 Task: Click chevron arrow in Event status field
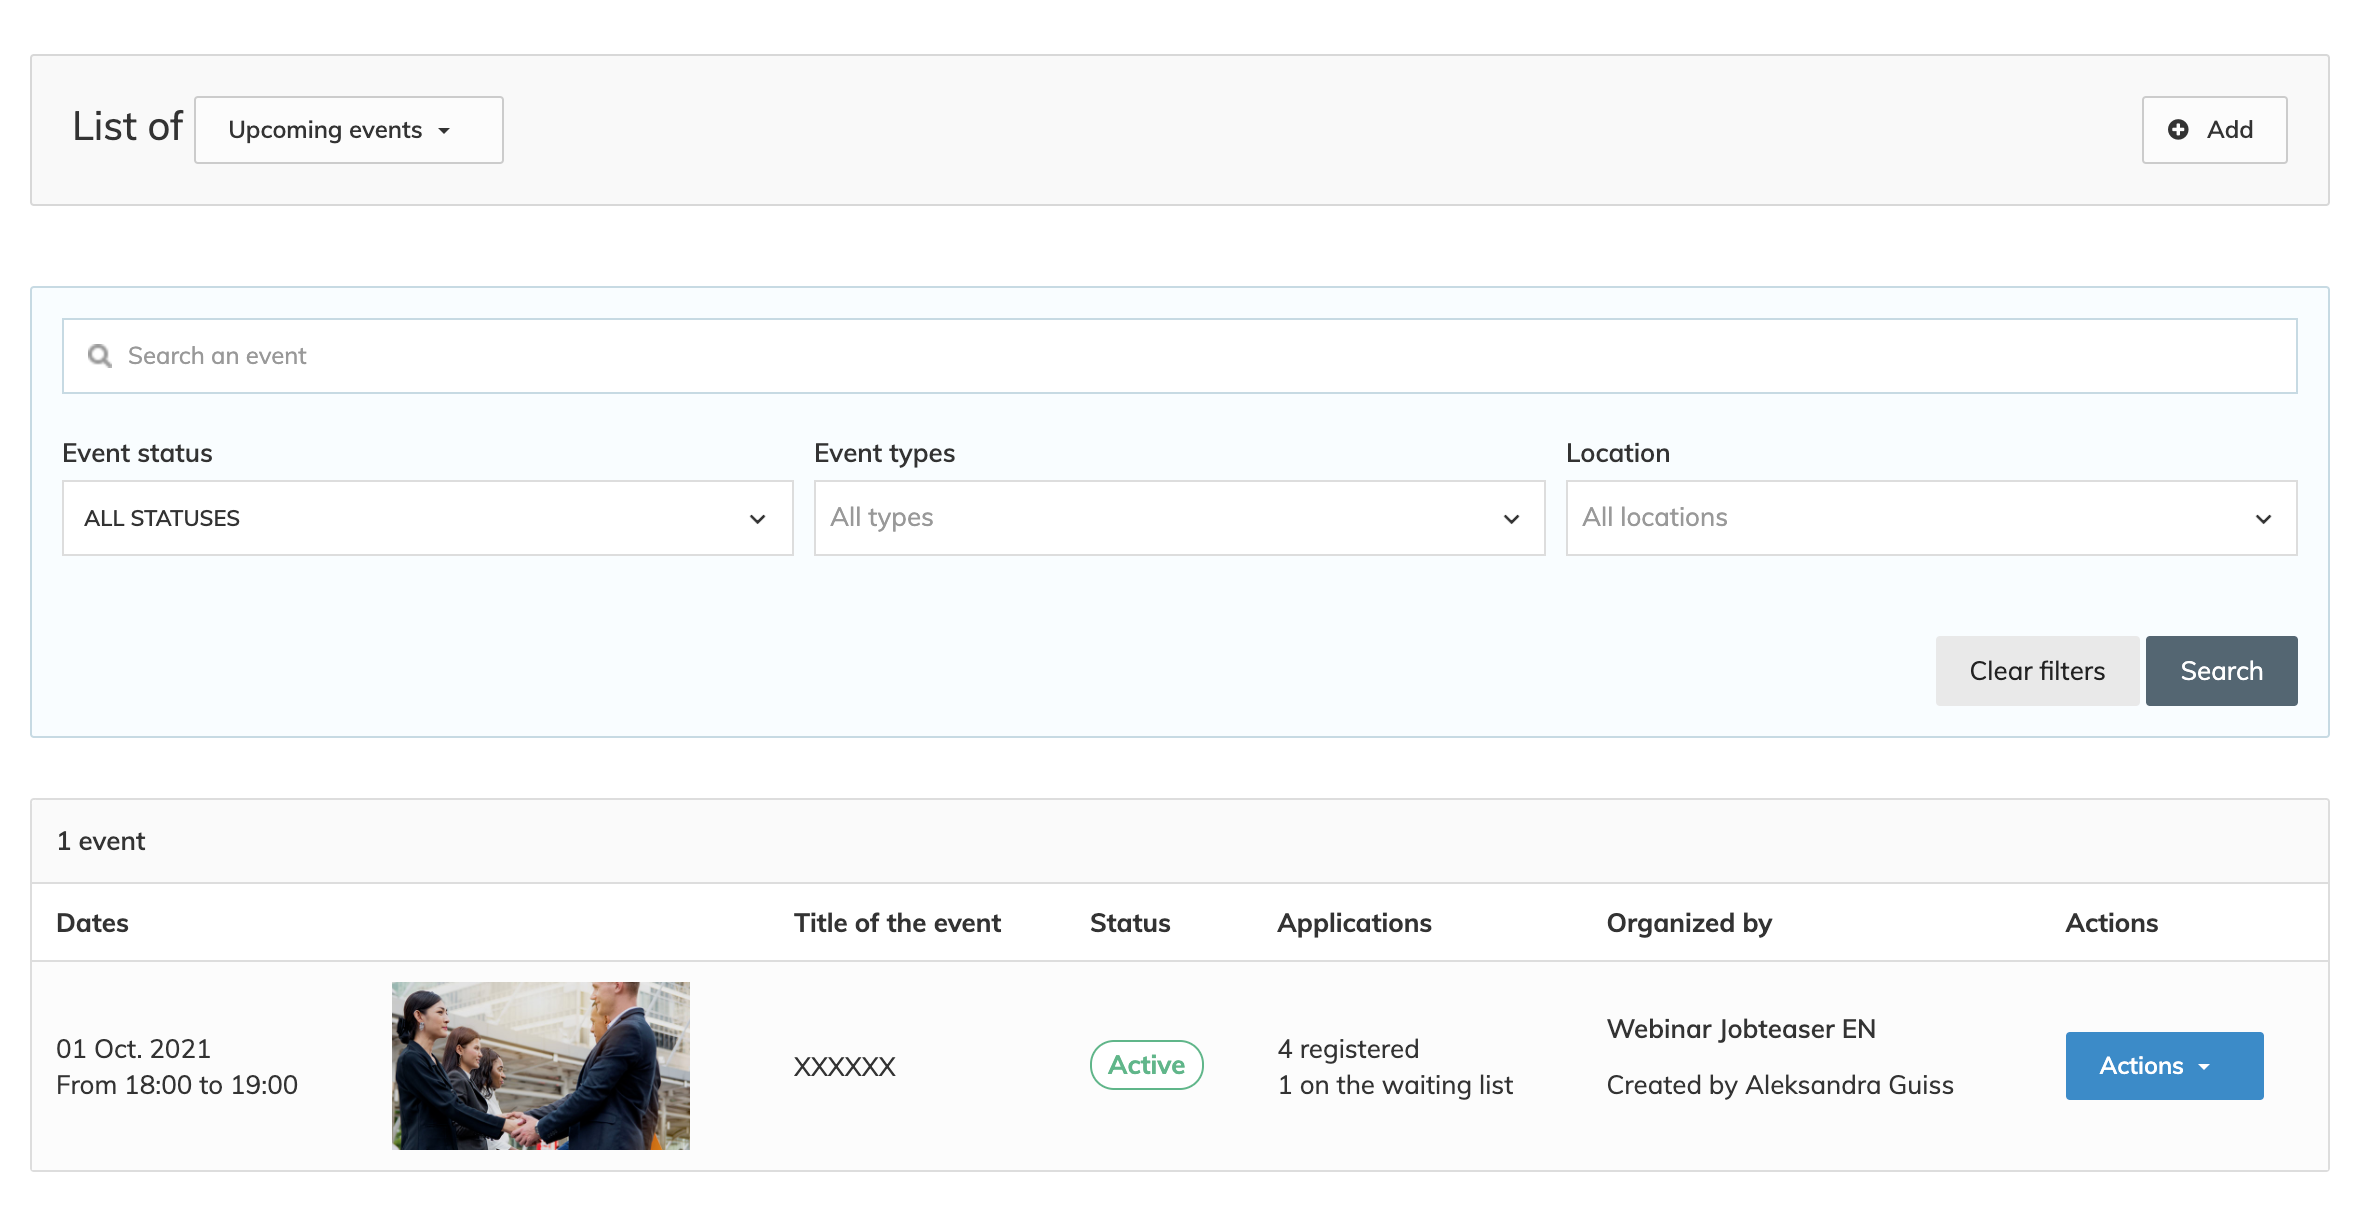pos(757,519)
